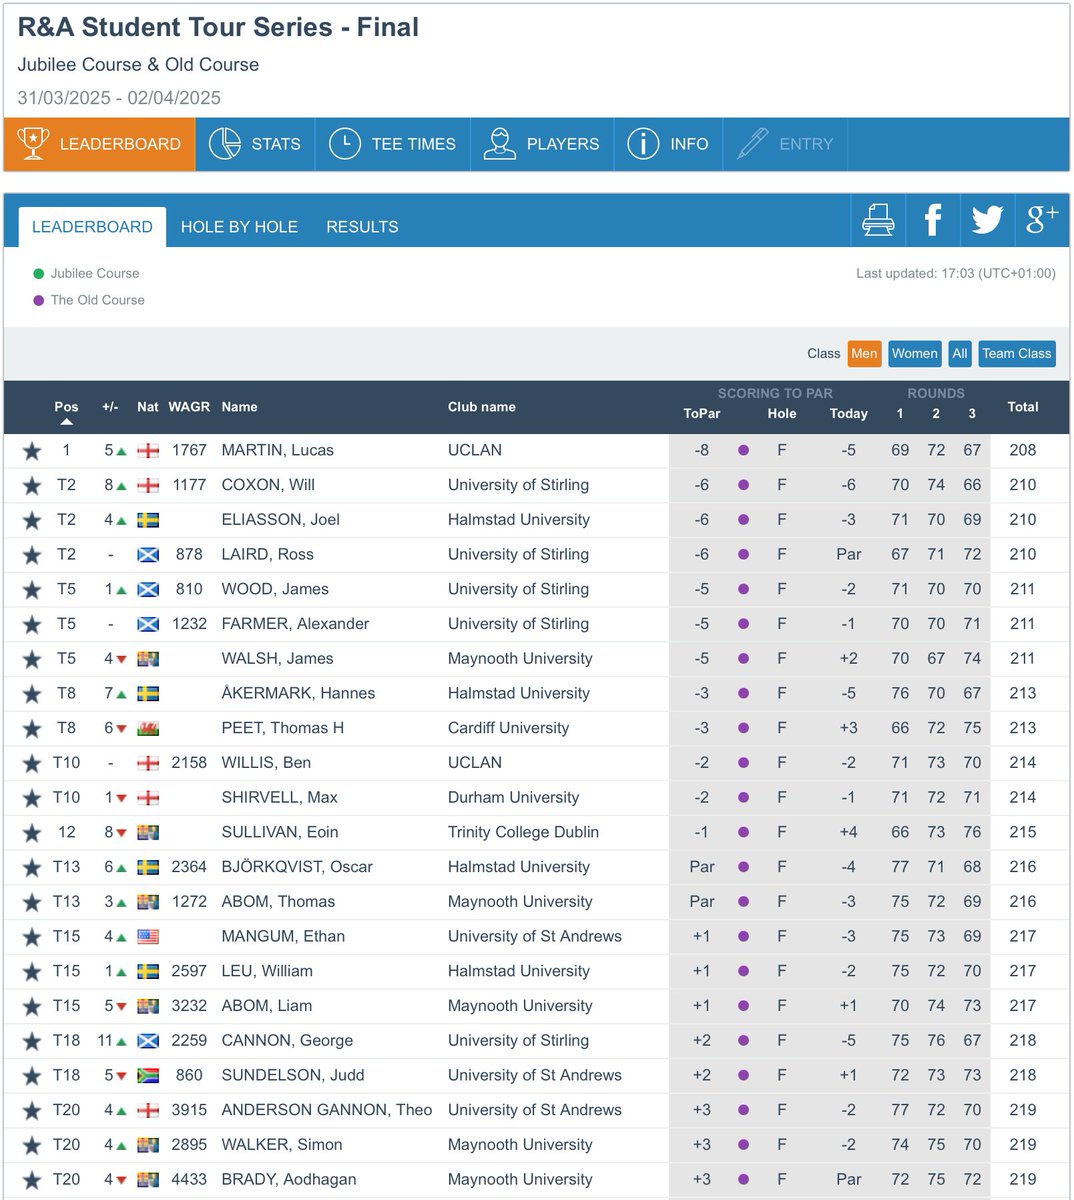The image size is (1074, 1200).
Task: Star SHIRVELL, Max row
Action: pos(32,798)
